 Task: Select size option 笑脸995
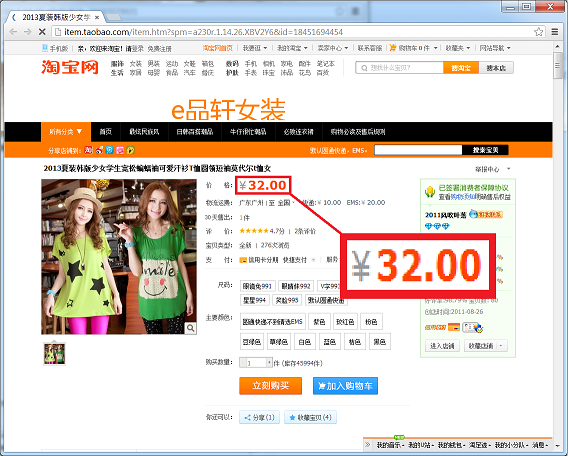(287, 300)
